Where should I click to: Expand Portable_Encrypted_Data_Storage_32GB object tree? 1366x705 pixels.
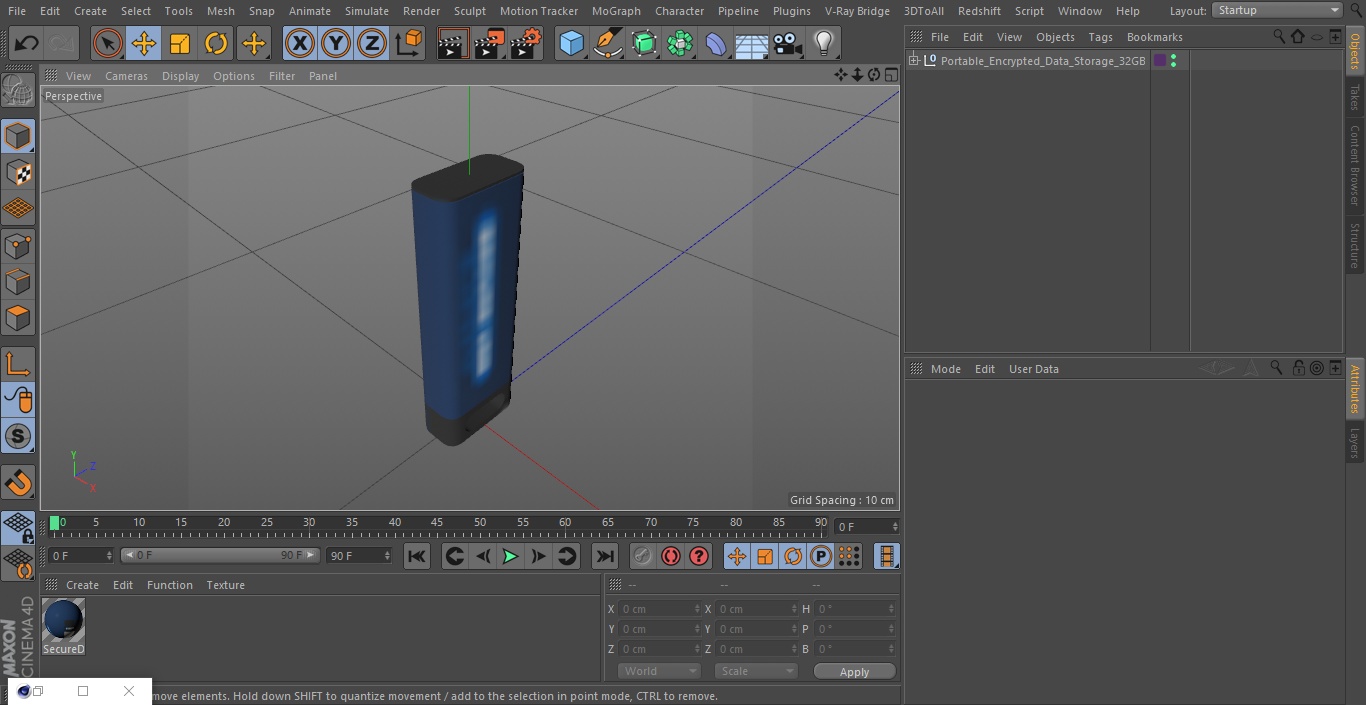click(x=913, y=61)
